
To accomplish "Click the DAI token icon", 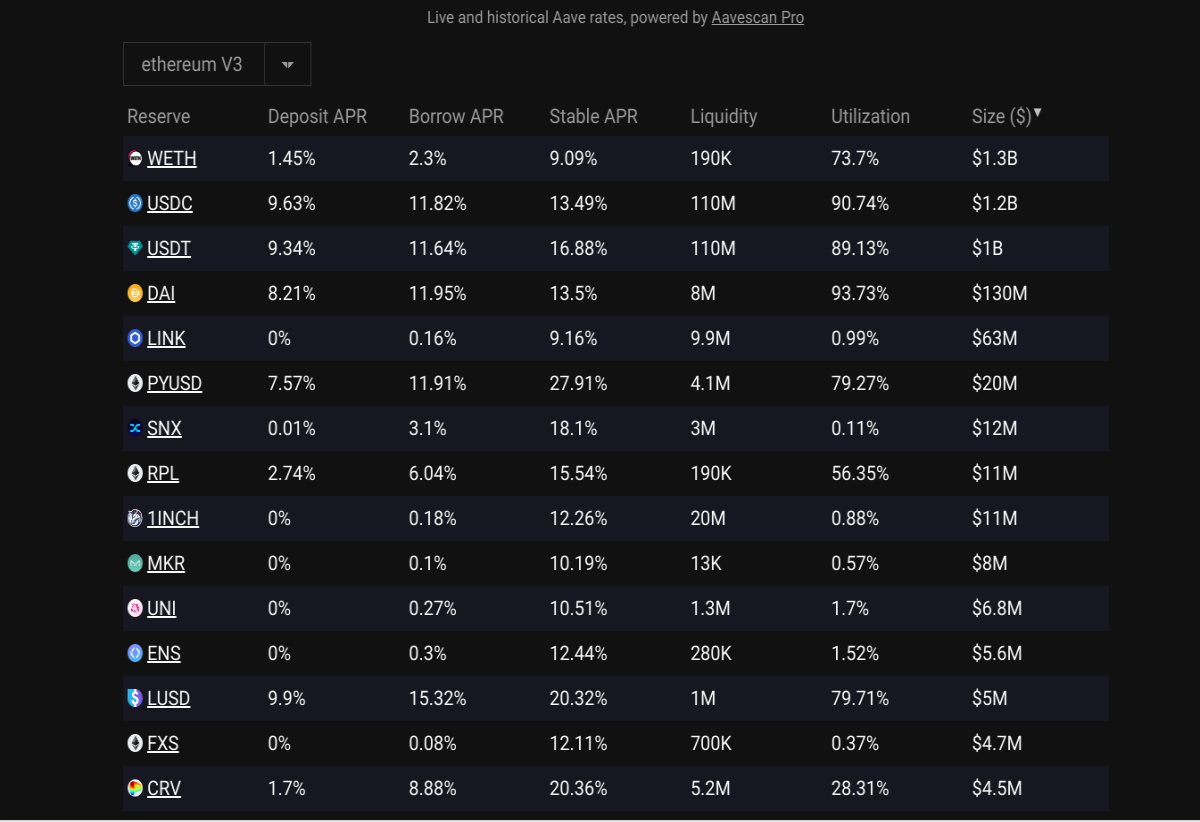I will pyautogui.click(x=135, y=293).
